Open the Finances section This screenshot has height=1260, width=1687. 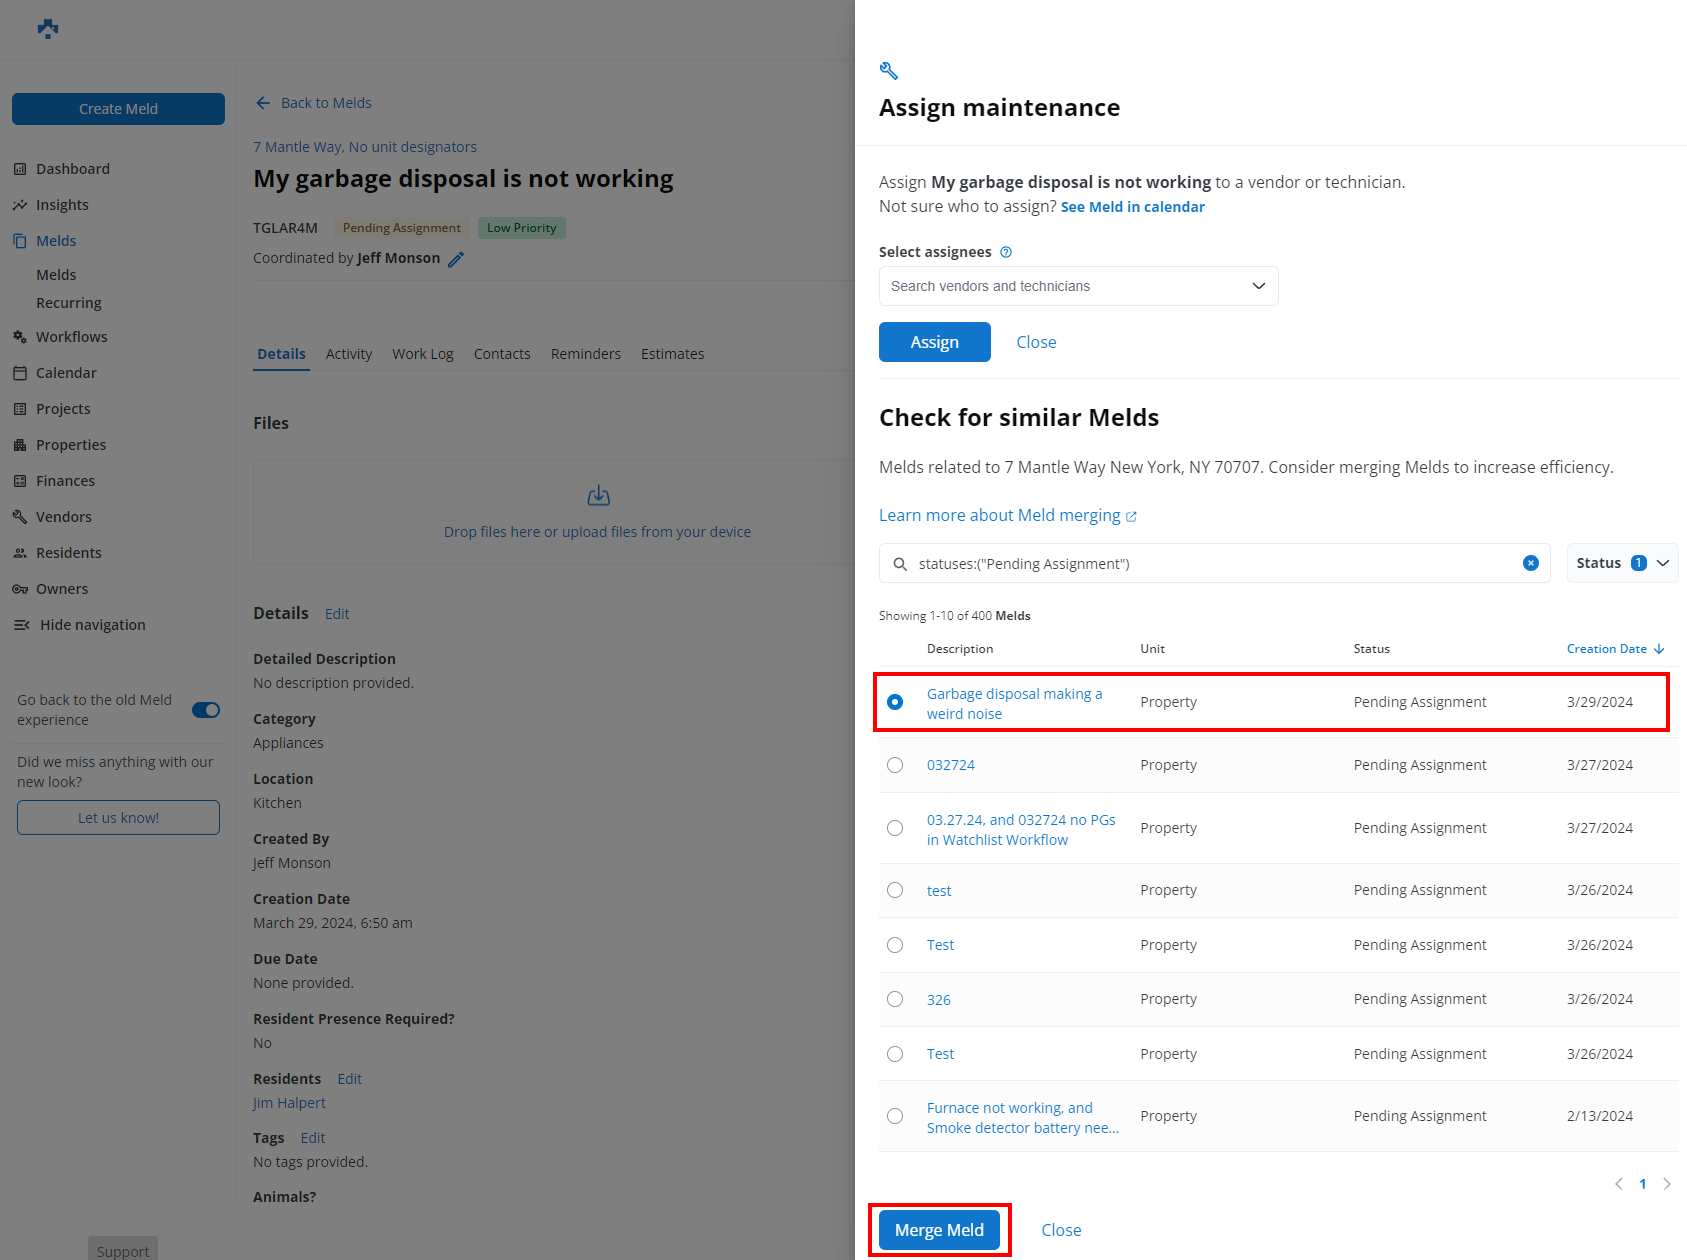[67, 480]
